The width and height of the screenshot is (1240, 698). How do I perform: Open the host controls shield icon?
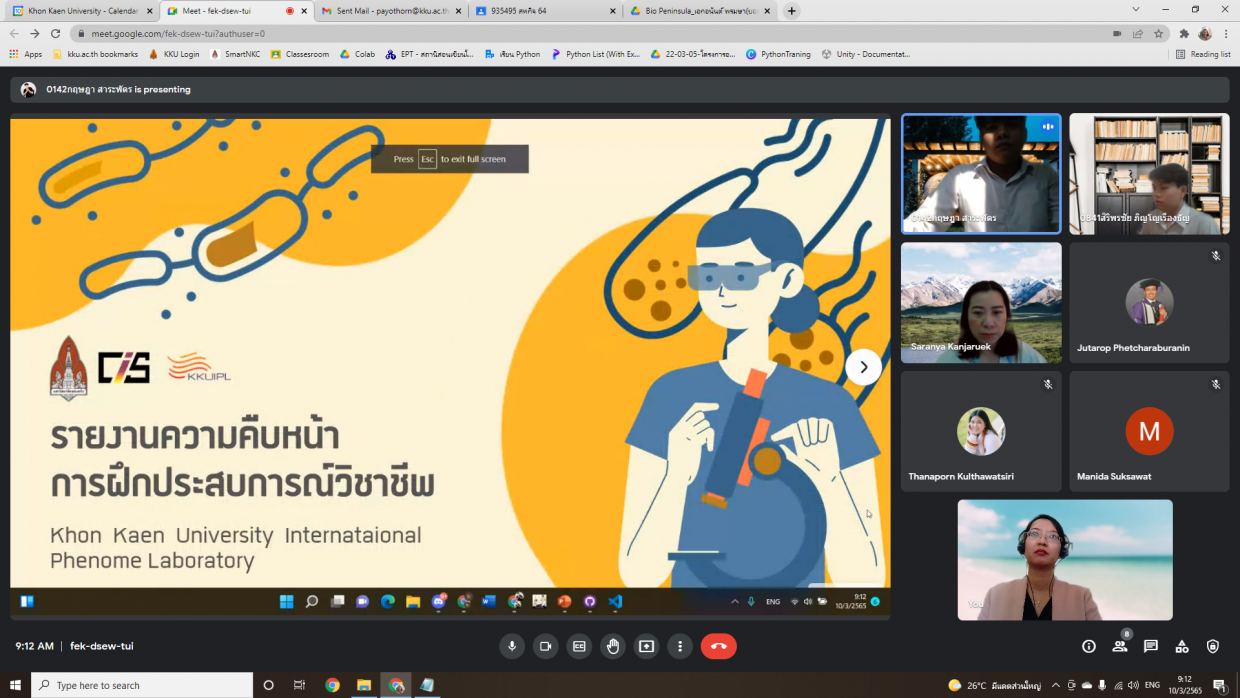point(1213,646)
